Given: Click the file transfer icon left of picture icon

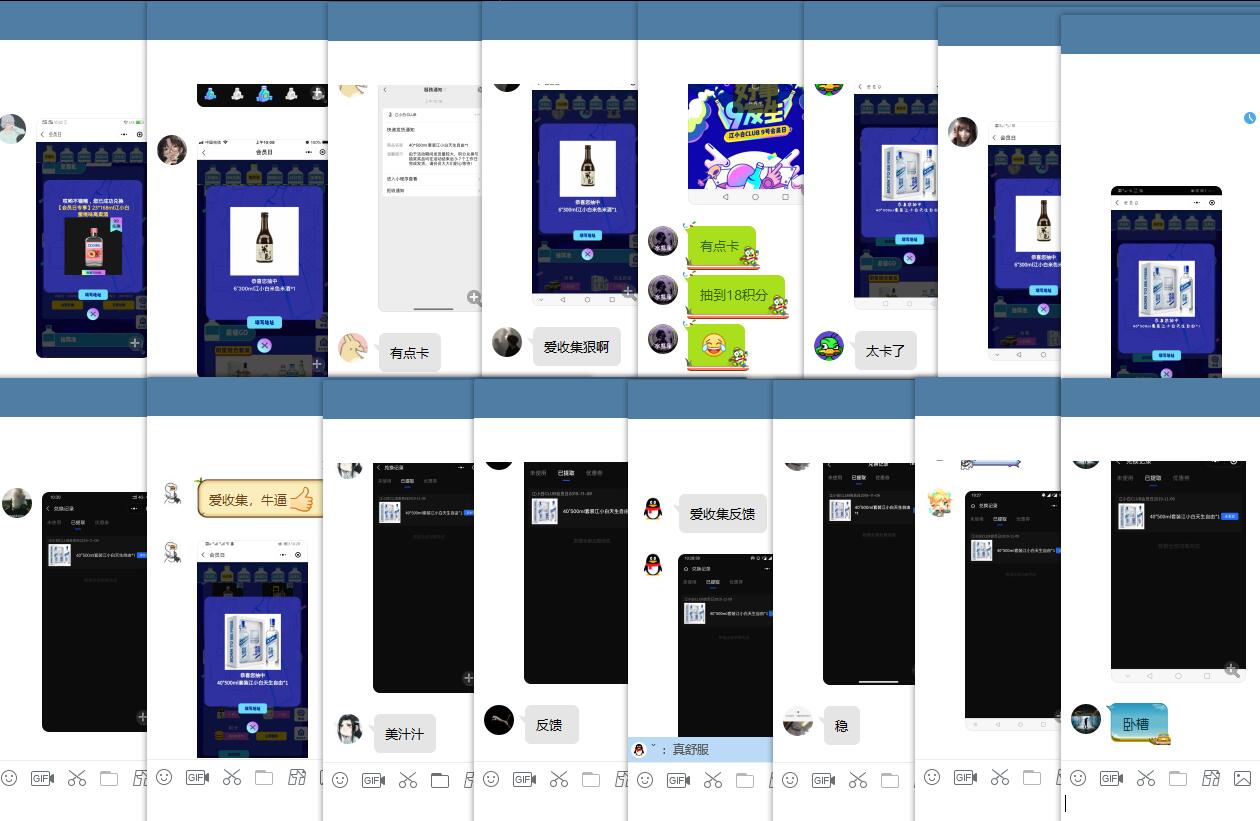Looking at the screenshot, I should tap(1211, 778).
